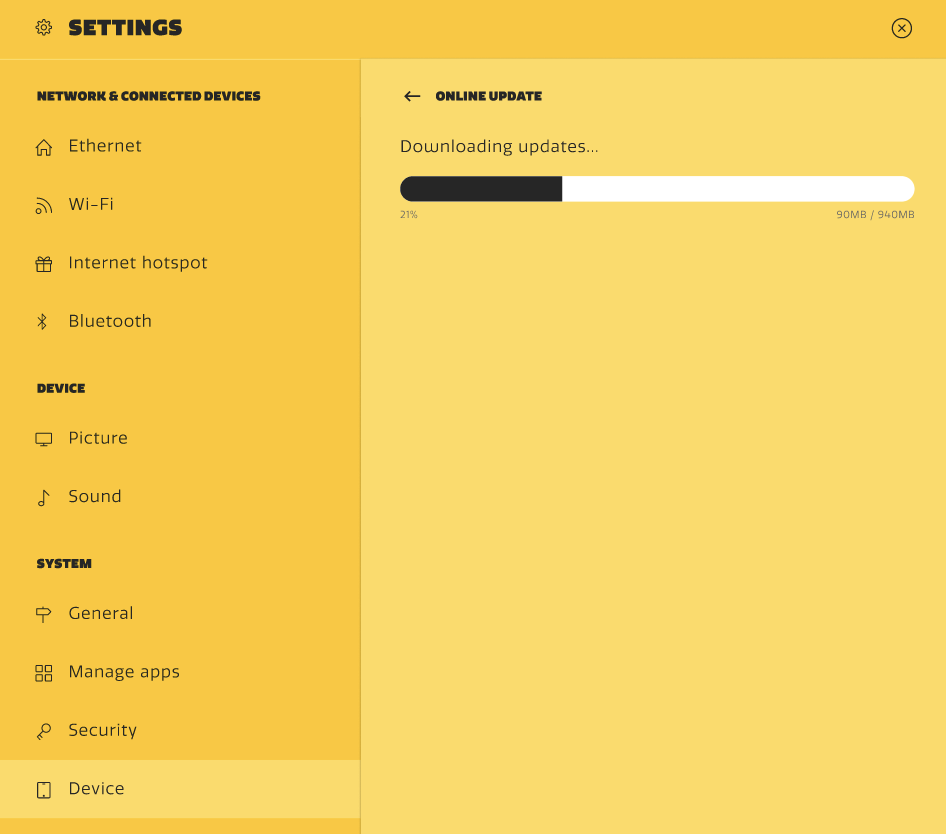Screen dimensions: 946x834
Task: Select Sound settings
Action: [180, 497]
